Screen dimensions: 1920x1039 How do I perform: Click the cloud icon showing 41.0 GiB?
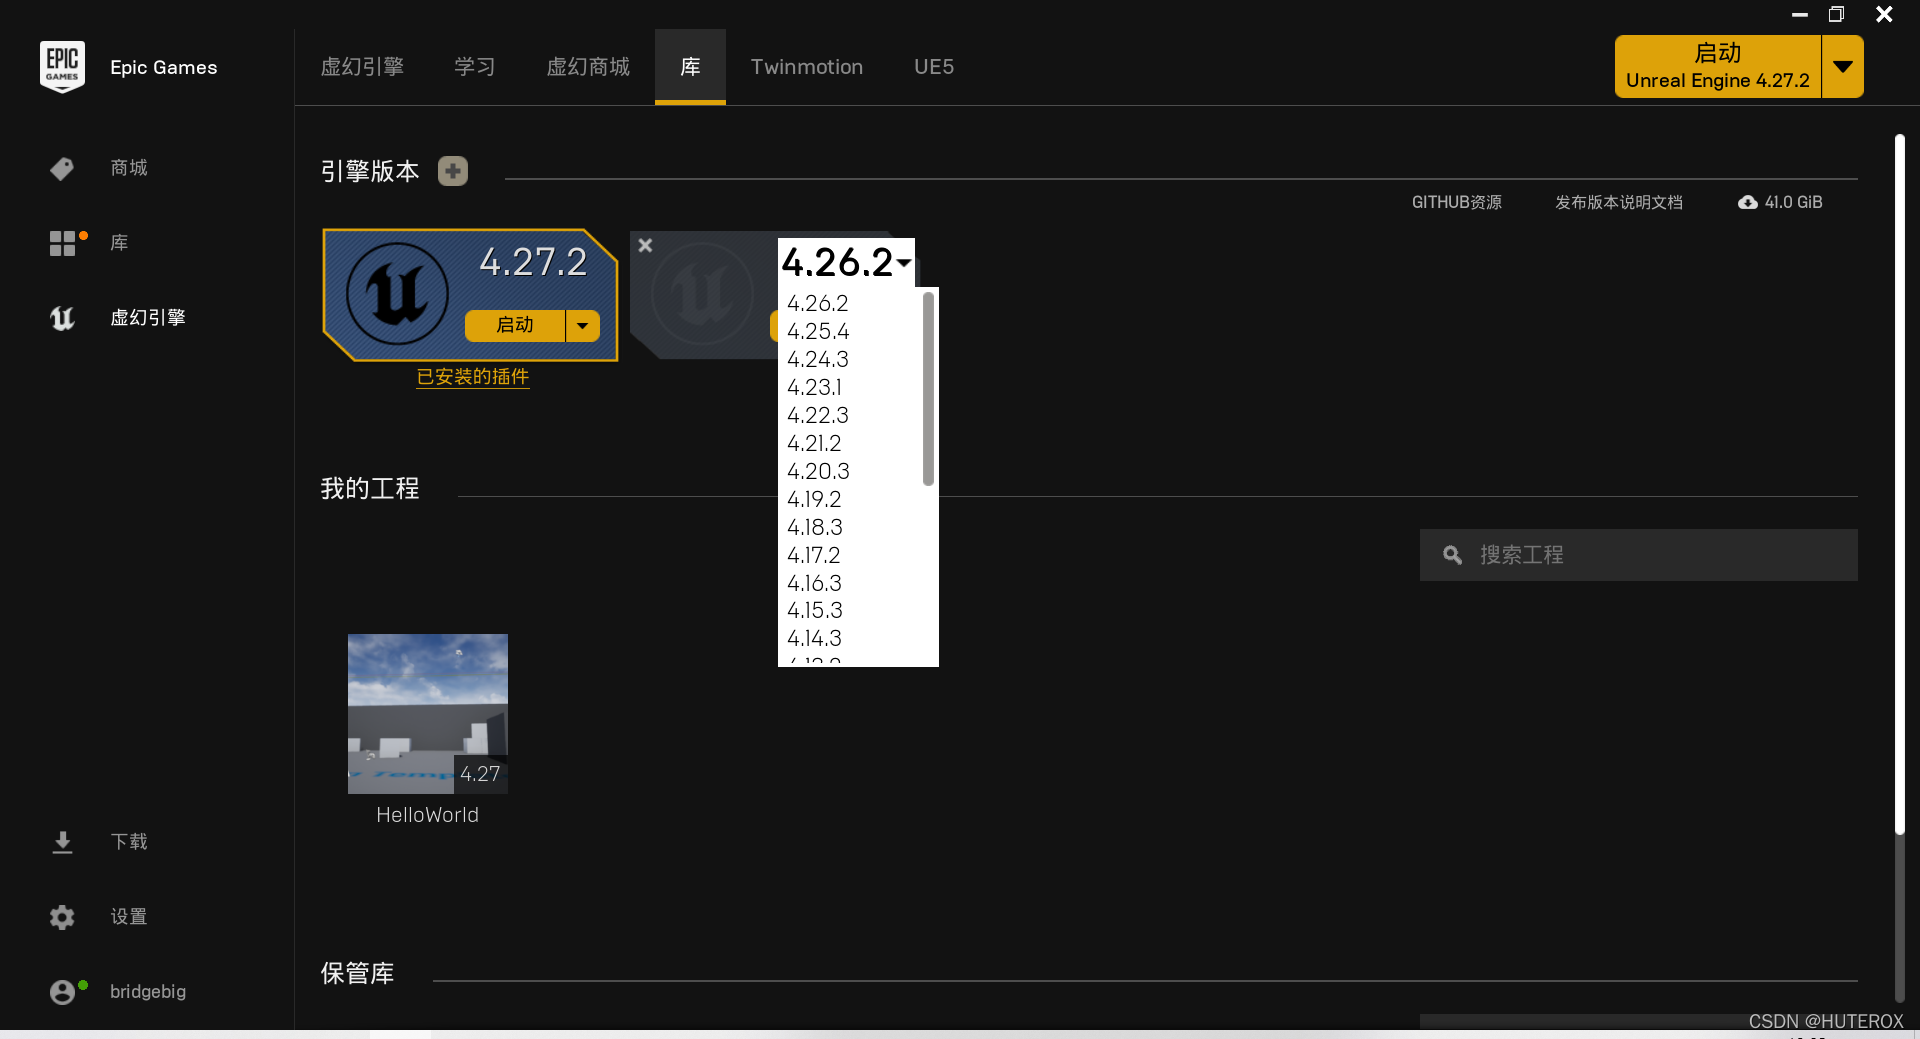1747,202
